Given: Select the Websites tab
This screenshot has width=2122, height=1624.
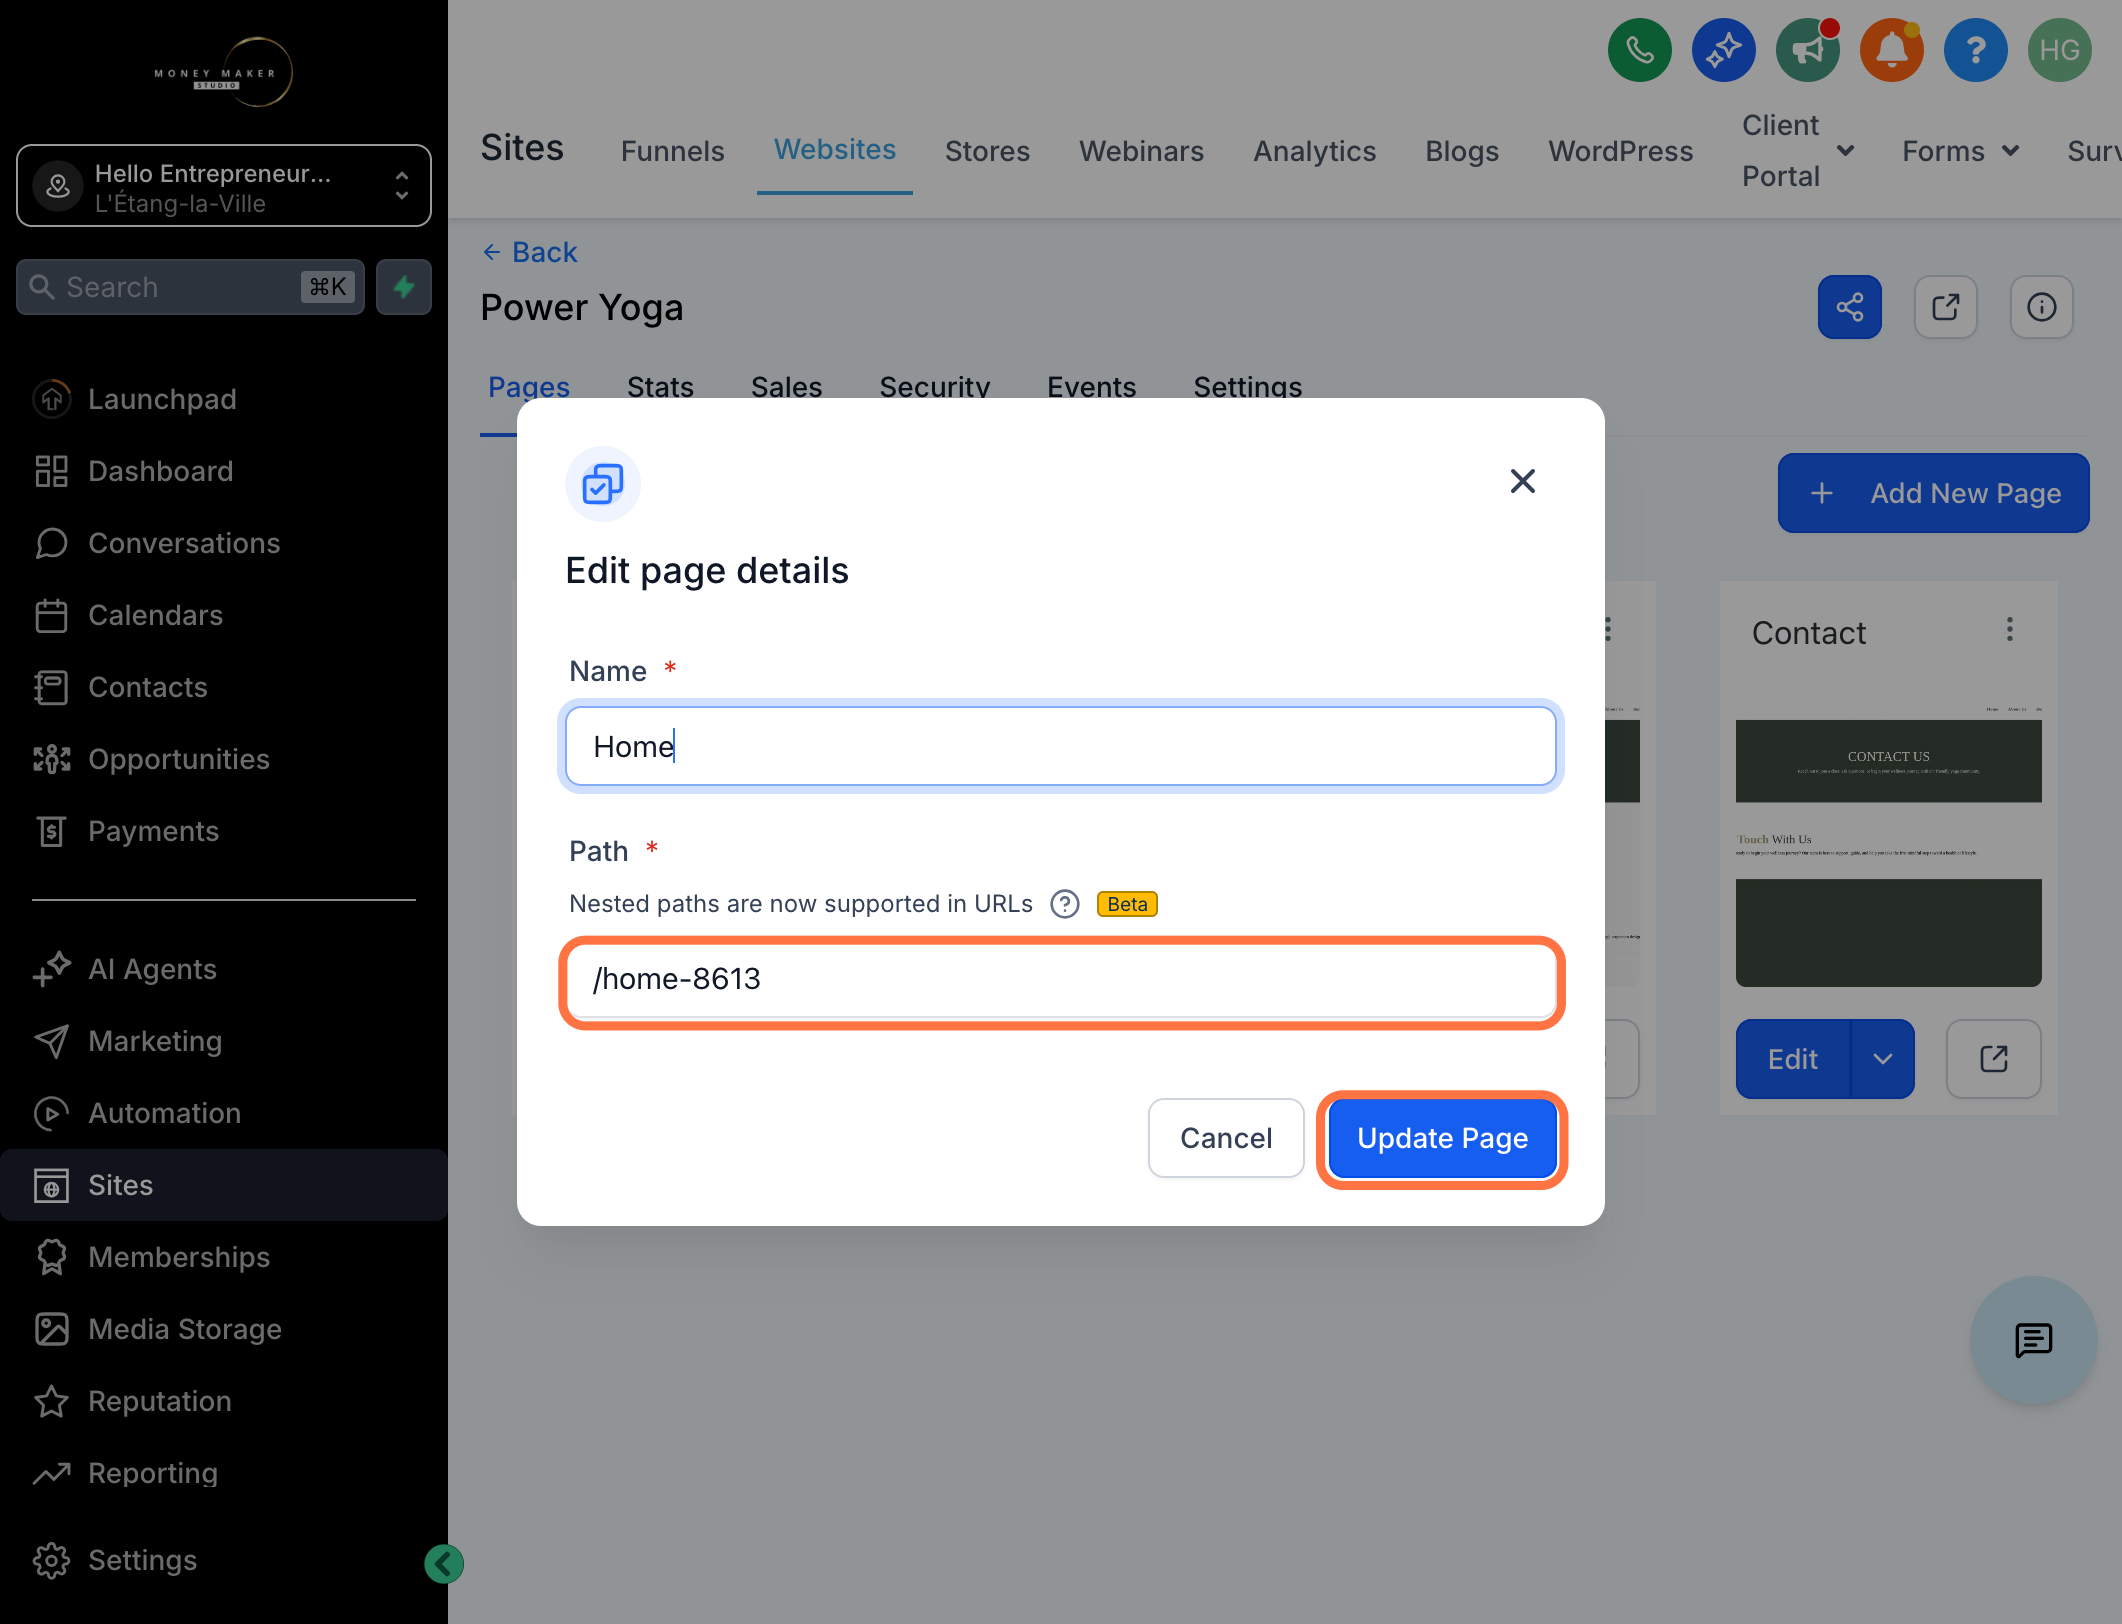Looking at the screenshot, I should tap(835, 149).
